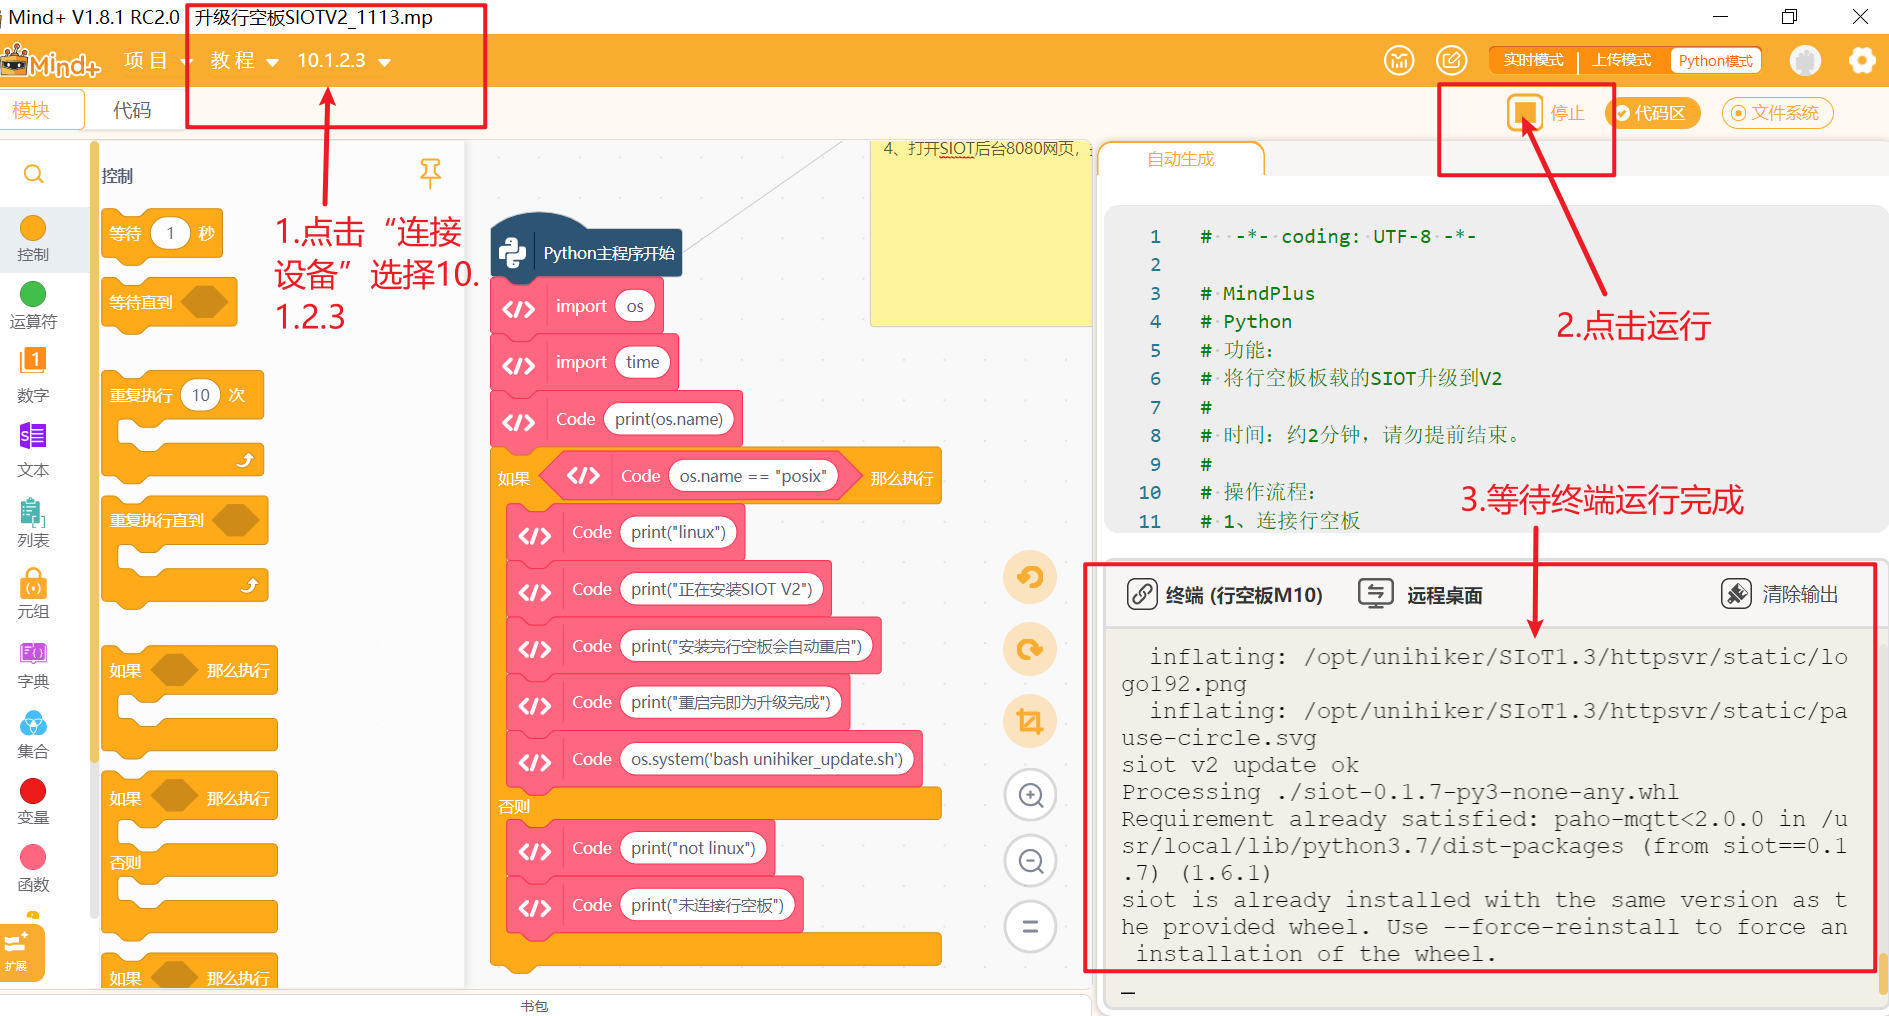The height and width of the screenshot is (1016, 1889).
Task: Edit the print("not linux") code field
Action: point(693,848)
